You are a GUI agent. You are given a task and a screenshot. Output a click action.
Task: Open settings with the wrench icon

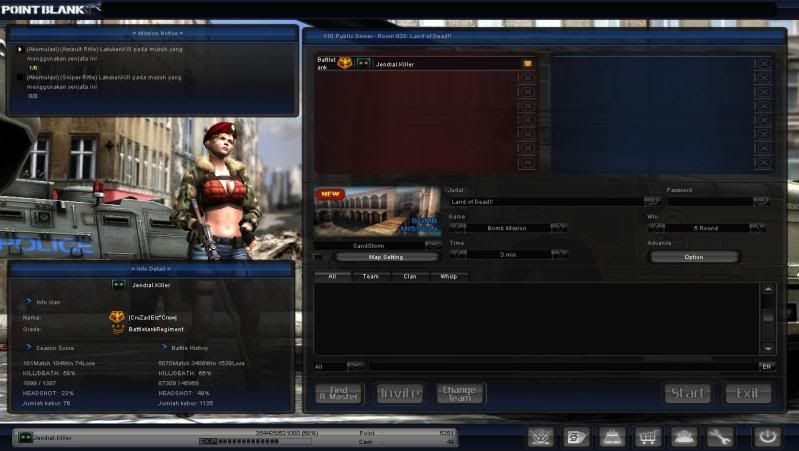coord(719,437)
